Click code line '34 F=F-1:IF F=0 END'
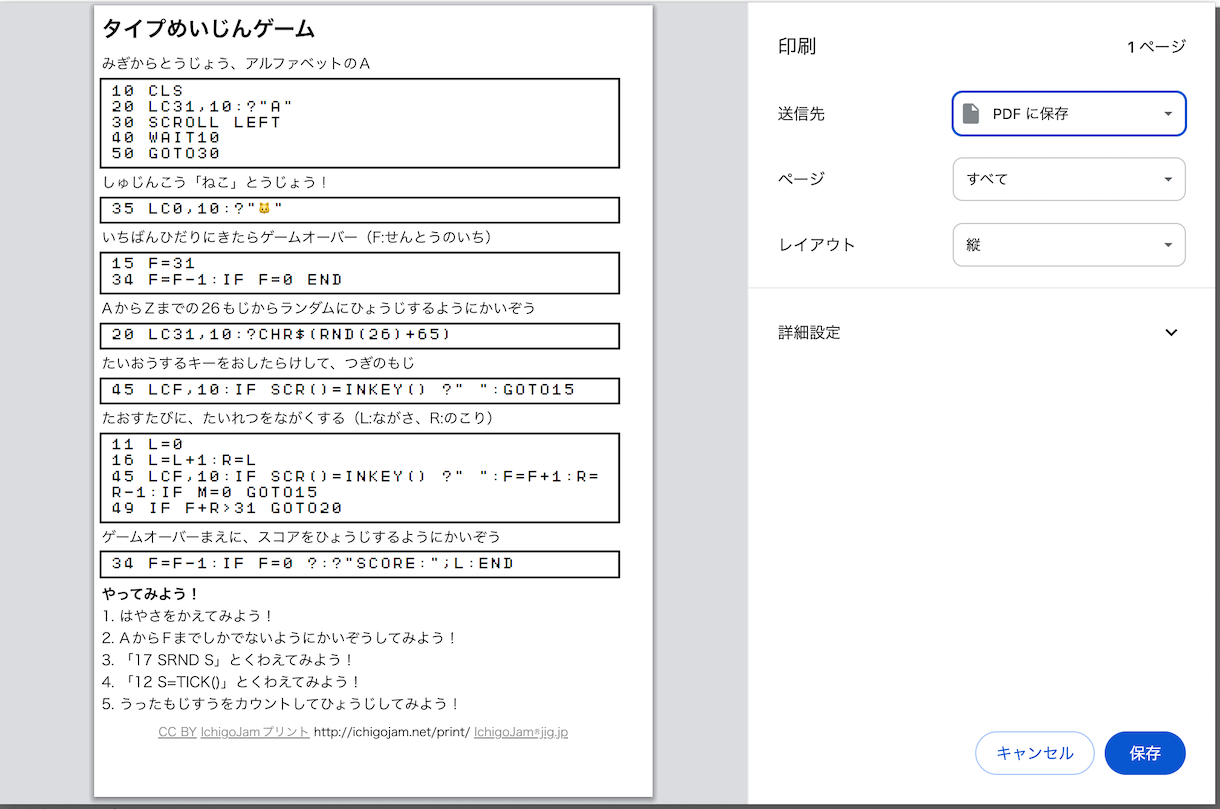Screen dimensions: 1220x809 pos(227,280)
